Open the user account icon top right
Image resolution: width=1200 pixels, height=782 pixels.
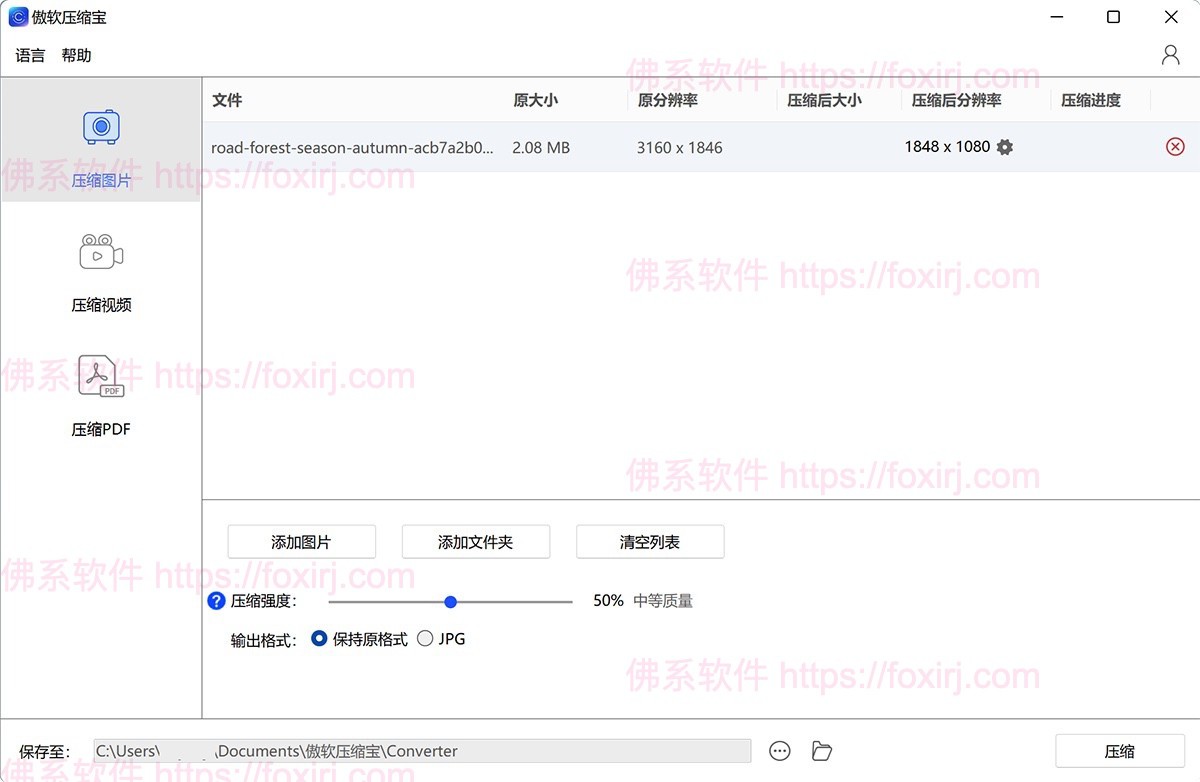[1171, 54]
